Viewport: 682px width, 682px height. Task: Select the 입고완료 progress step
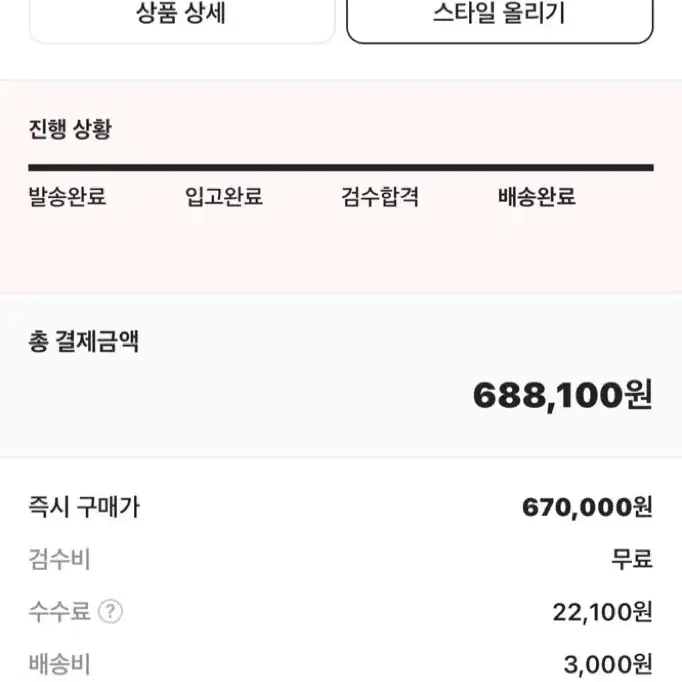[224, 197]
